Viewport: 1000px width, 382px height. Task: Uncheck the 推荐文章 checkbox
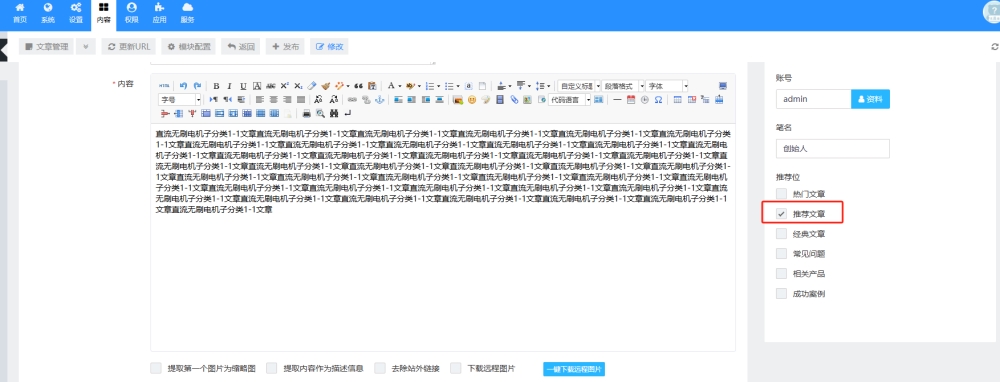[x=781, y=214]
